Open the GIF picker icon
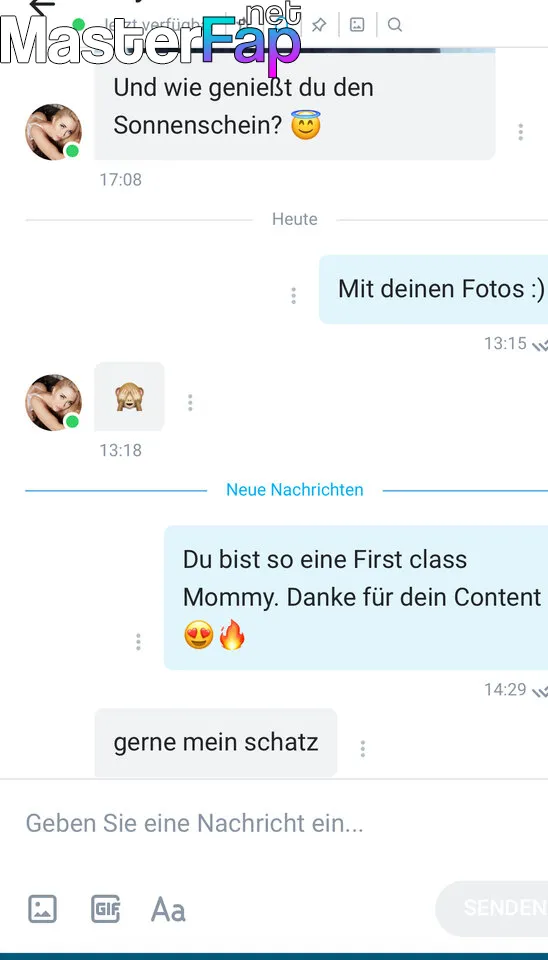Viewport: 548px width, 960px height. pos(105,909)
